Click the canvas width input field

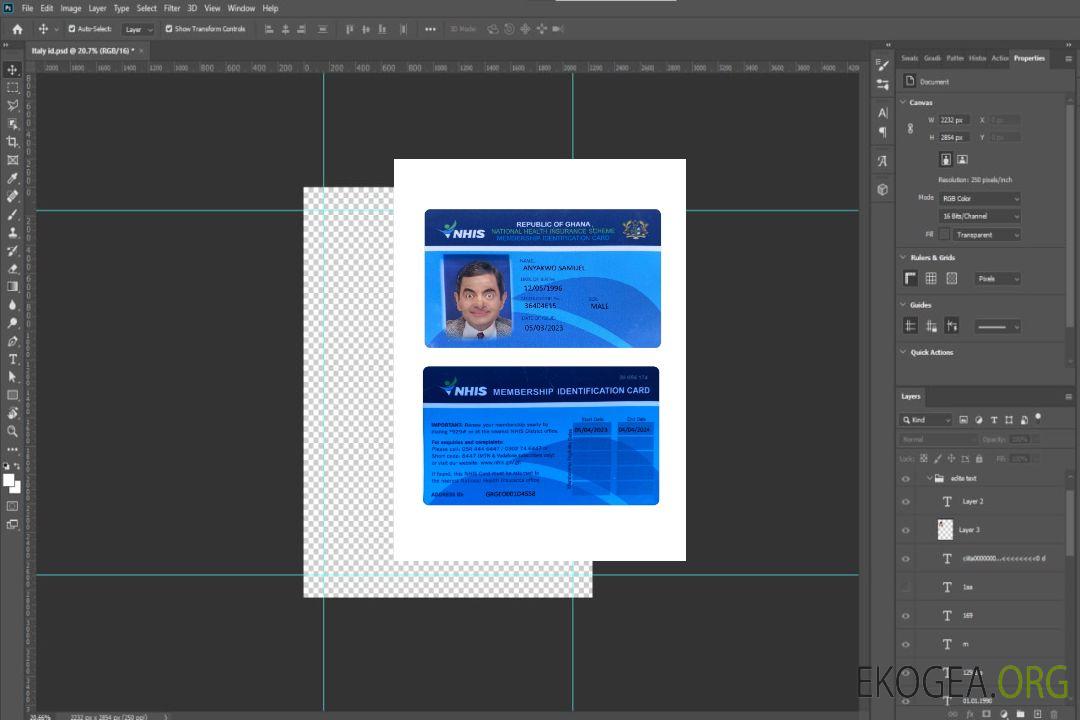pos(954,120)
